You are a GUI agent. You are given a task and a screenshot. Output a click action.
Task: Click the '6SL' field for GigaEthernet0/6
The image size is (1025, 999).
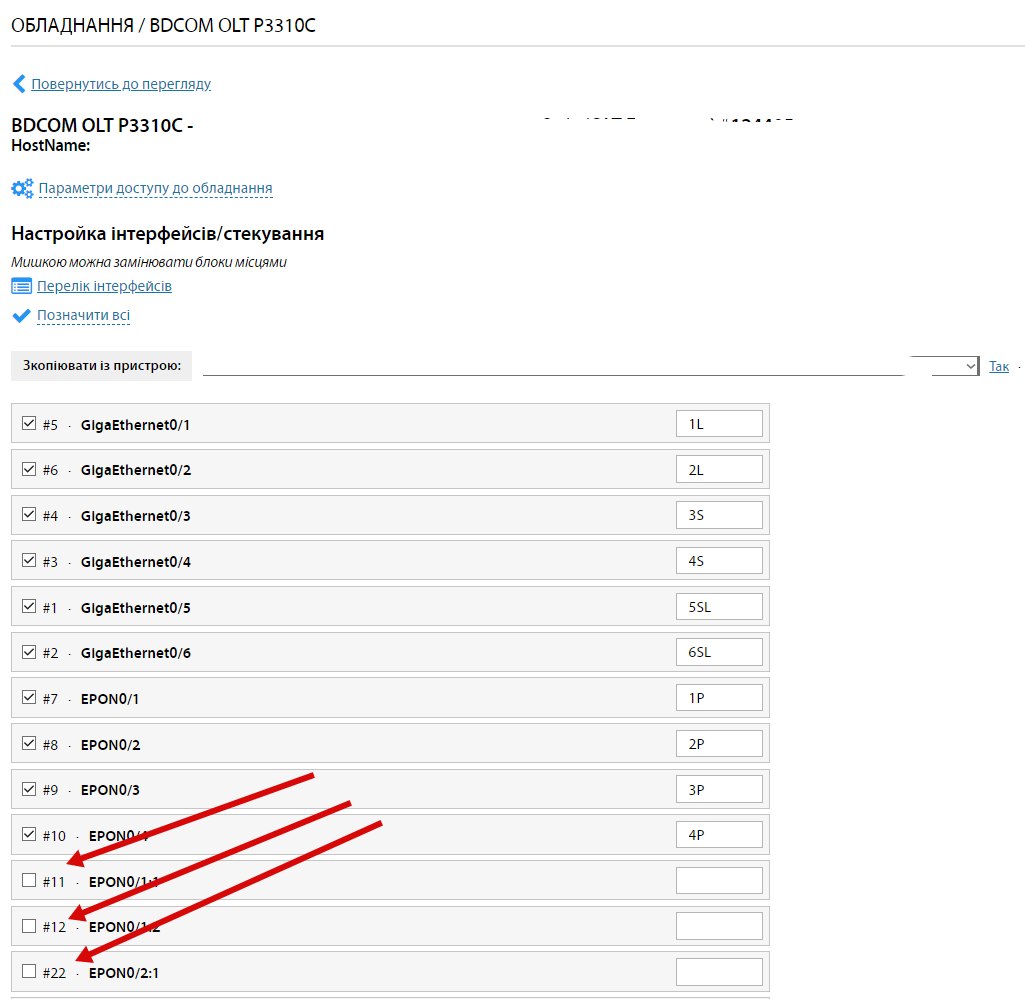click(x=719, y=652)
